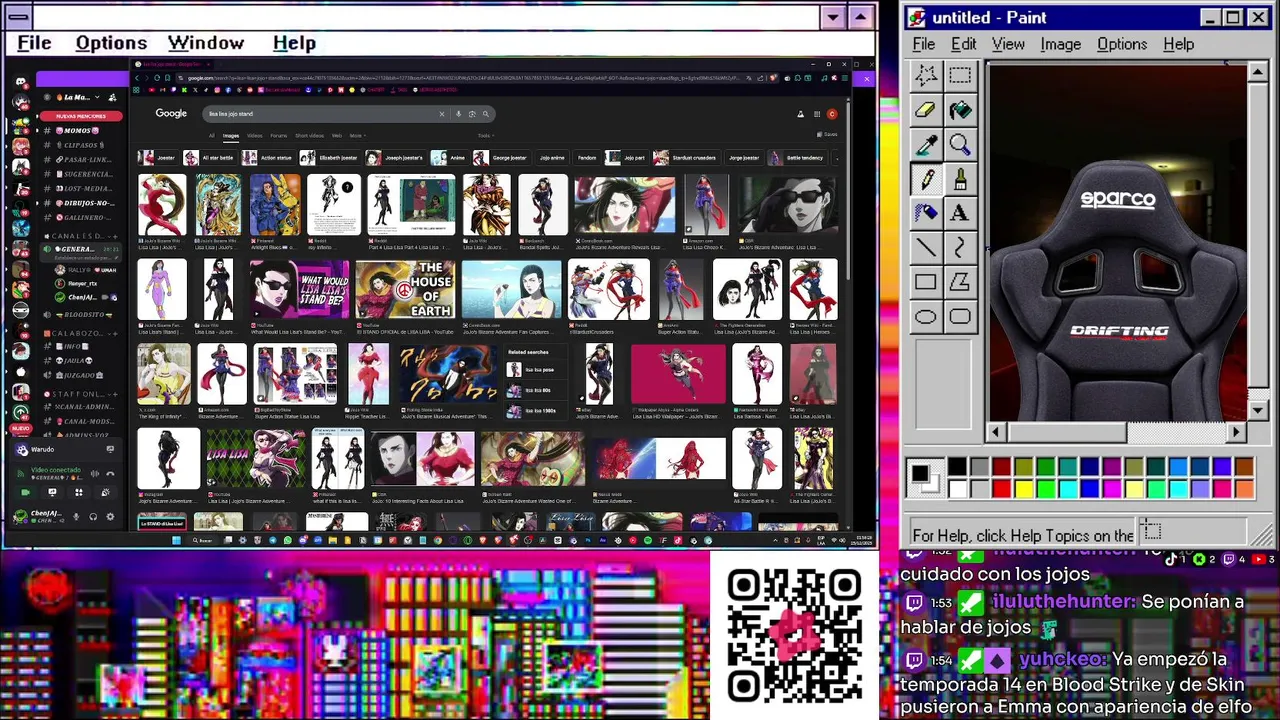This screenshot has height=720, width=1280.
Task: Select the Ellipse tool in Paint
Action: point(926,317)
